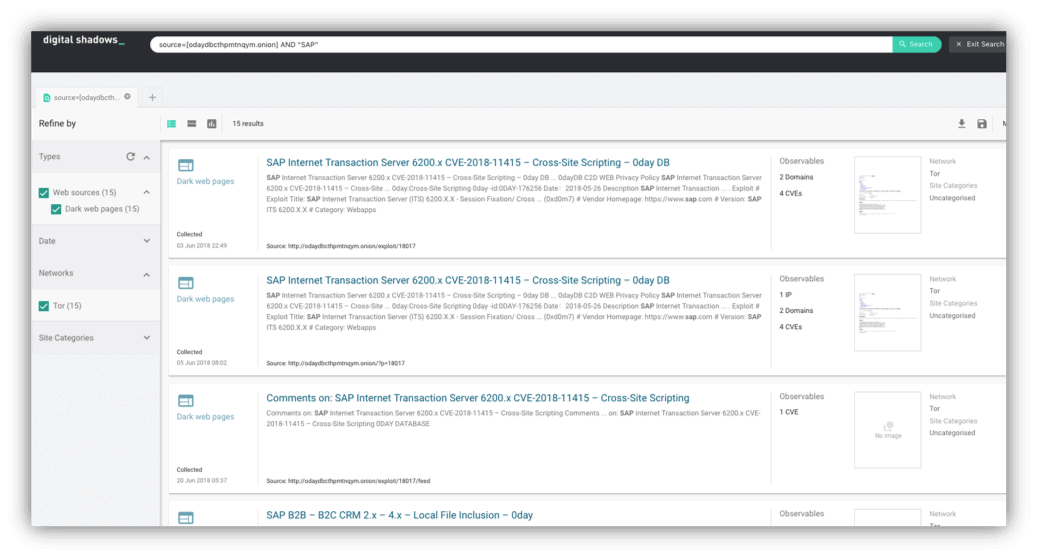The image size is (1037, 556).
Task: Toggle the Tor (15) checkbox
Action: point(44,306)
